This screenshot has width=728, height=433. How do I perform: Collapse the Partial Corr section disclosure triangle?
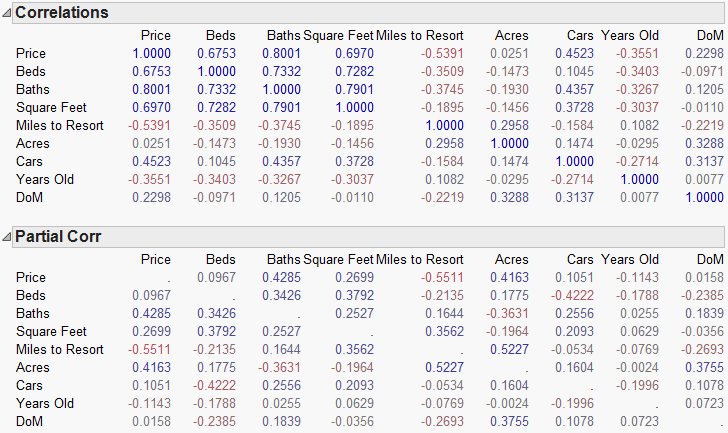coord(6,238)
